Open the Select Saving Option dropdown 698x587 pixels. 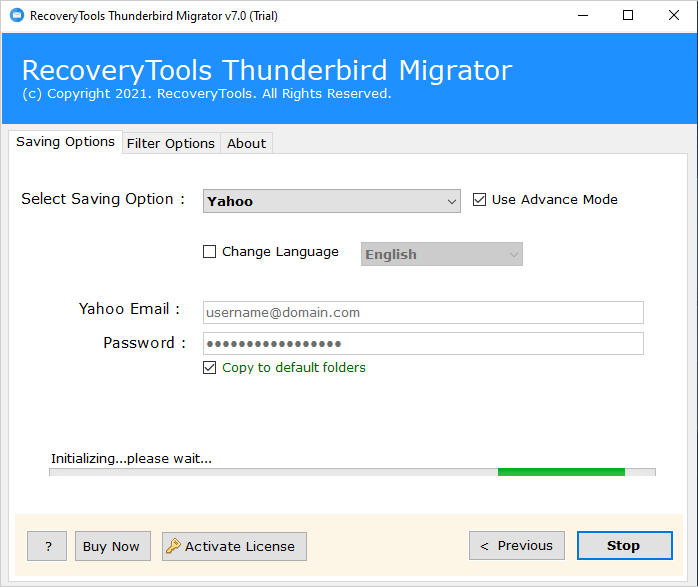tap(332, 201)
